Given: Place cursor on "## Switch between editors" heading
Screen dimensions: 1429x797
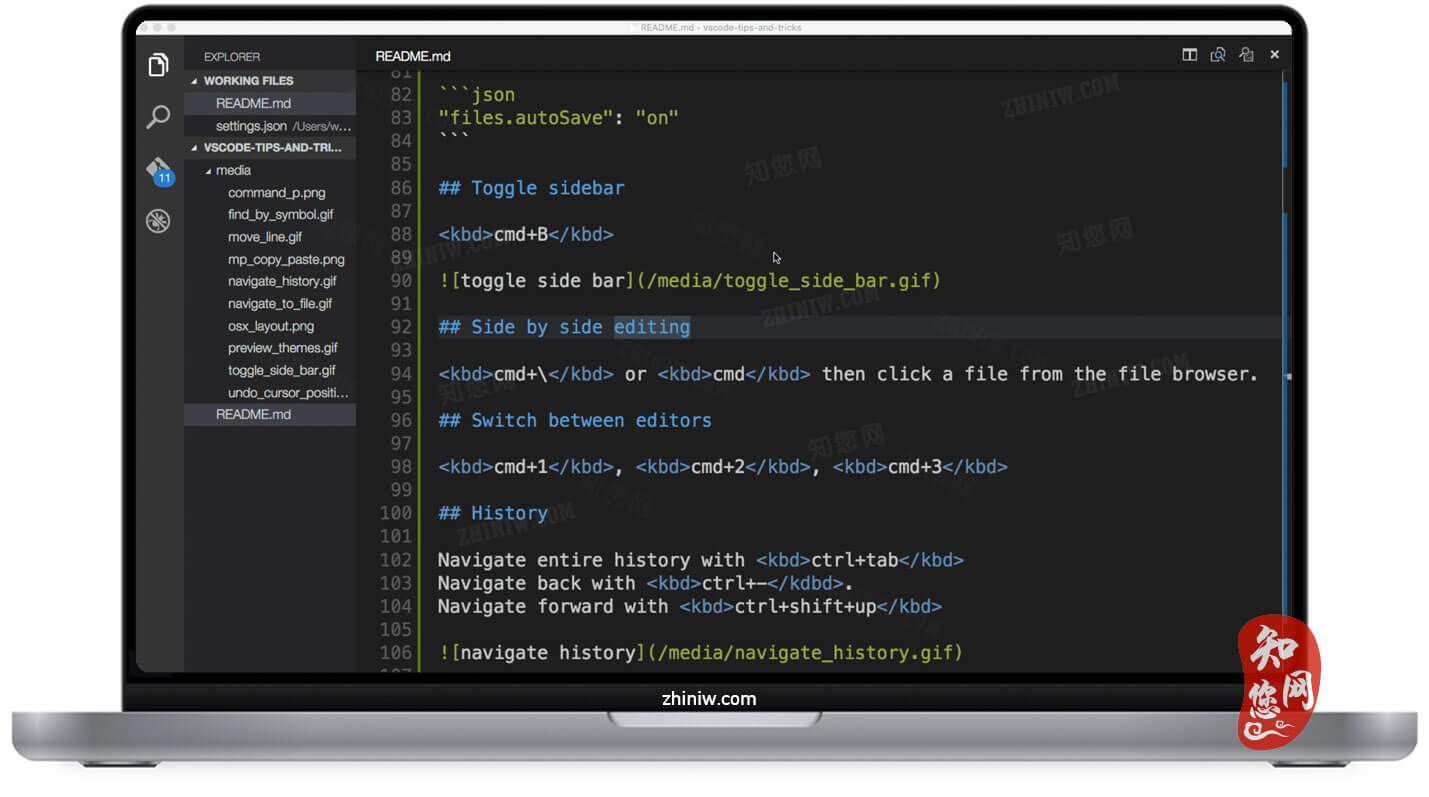Looking at the screenshot, I should pyautogui.click(x=575, y=420).
